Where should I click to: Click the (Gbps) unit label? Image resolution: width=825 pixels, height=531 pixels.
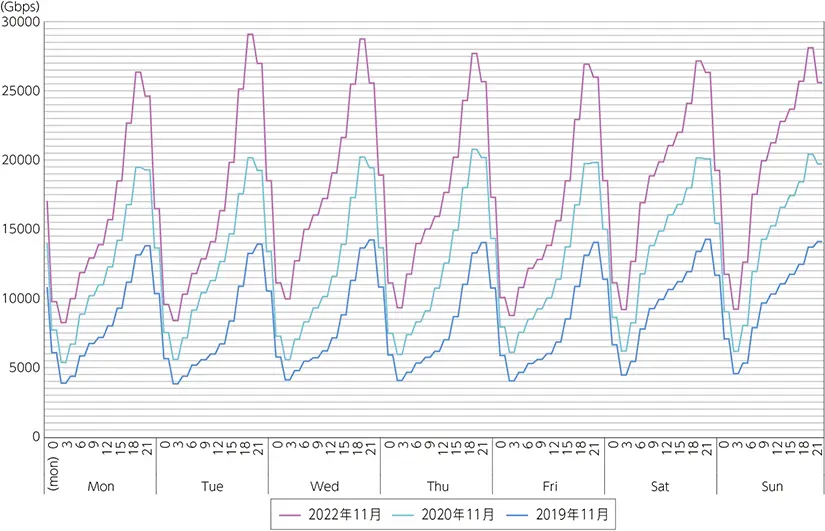tap(20, 6)
